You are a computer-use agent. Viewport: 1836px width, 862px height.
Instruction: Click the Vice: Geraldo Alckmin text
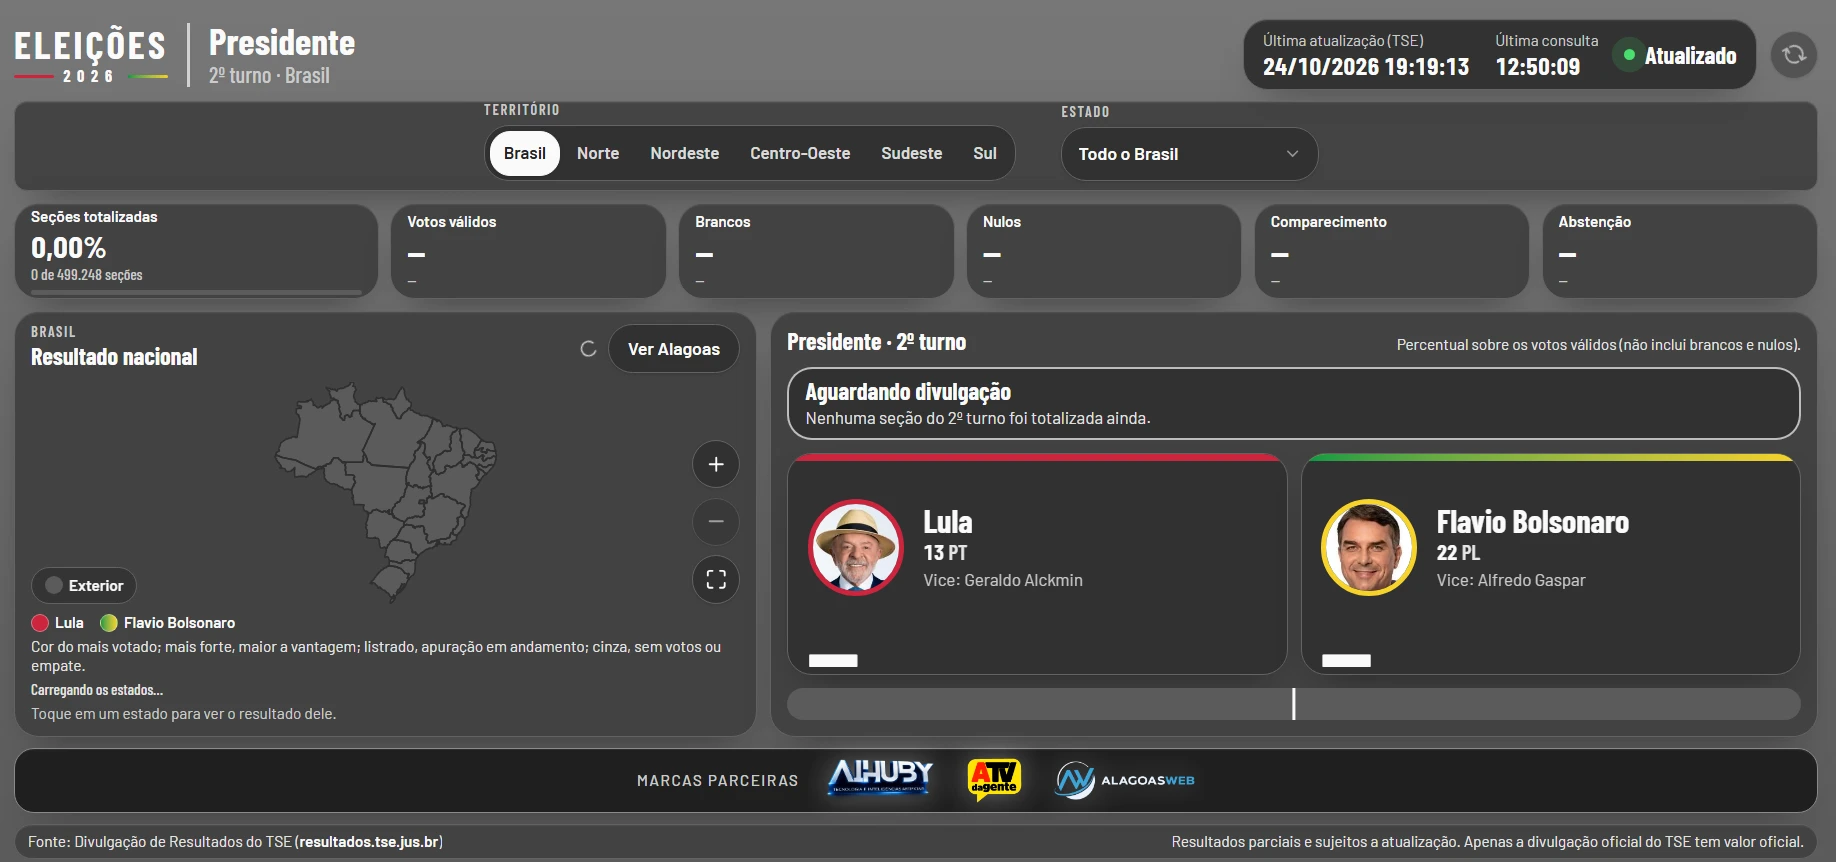(1003, 580)
